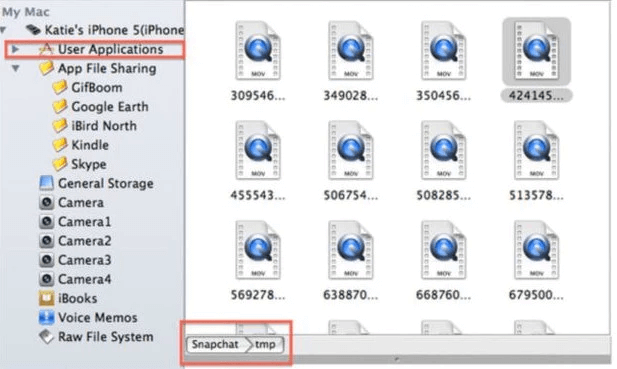Click file name 309546...
Image resolution: width=617 pixels, height=369 pixels.
[258, 96]
